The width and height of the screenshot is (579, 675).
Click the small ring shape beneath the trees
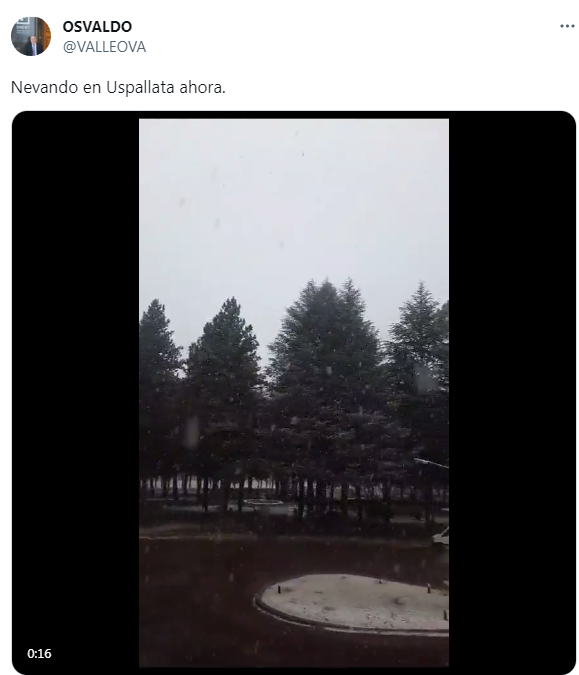[x=263, y=502]
